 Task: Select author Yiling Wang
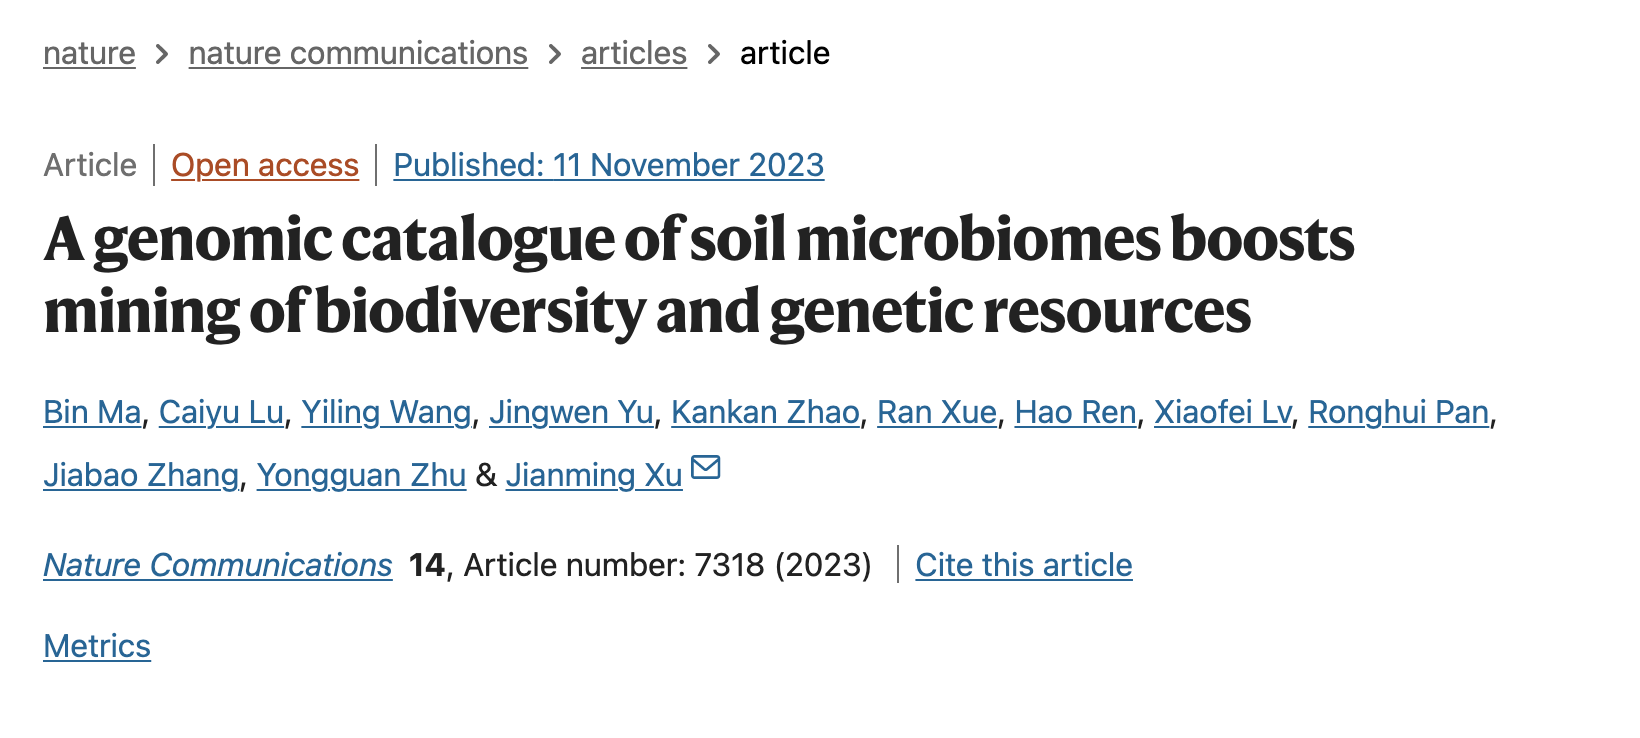(x=386, y=412)
